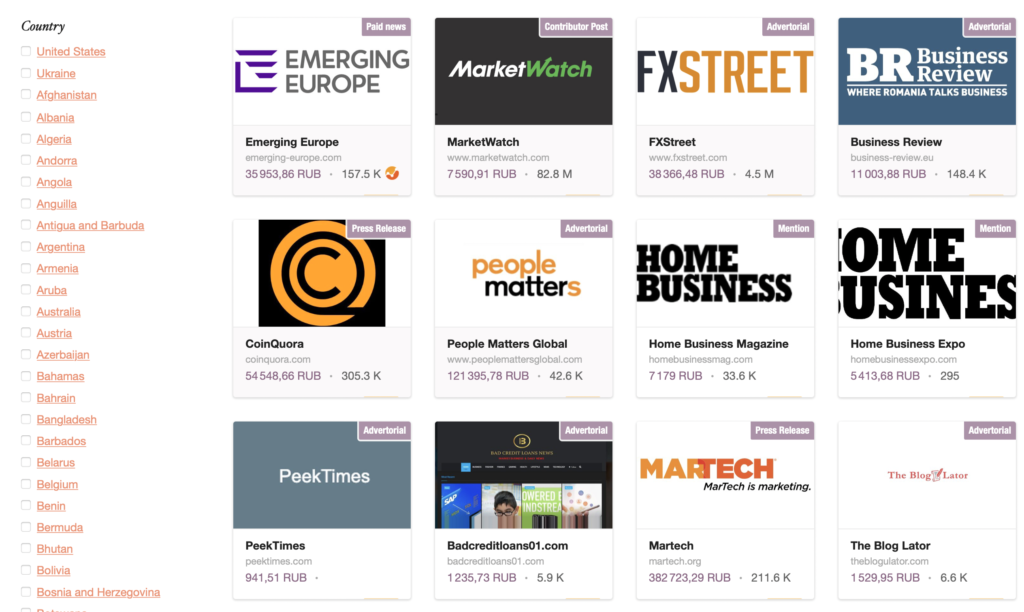The width and height of the screenshot is (1024, 612).
Task: Click the PeekTimes logo banner
Action: click(x=322, y=475)
